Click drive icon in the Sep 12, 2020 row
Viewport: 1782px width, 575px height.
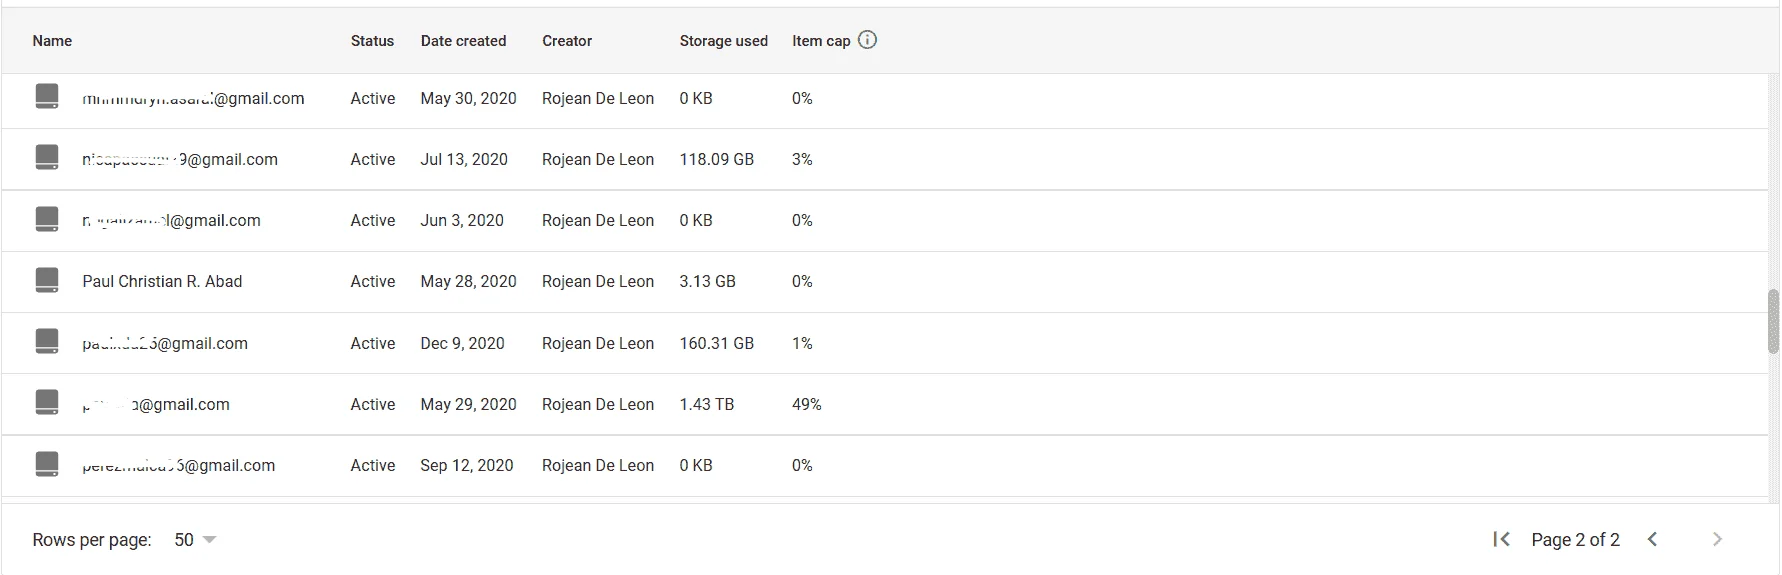[47, 464]
